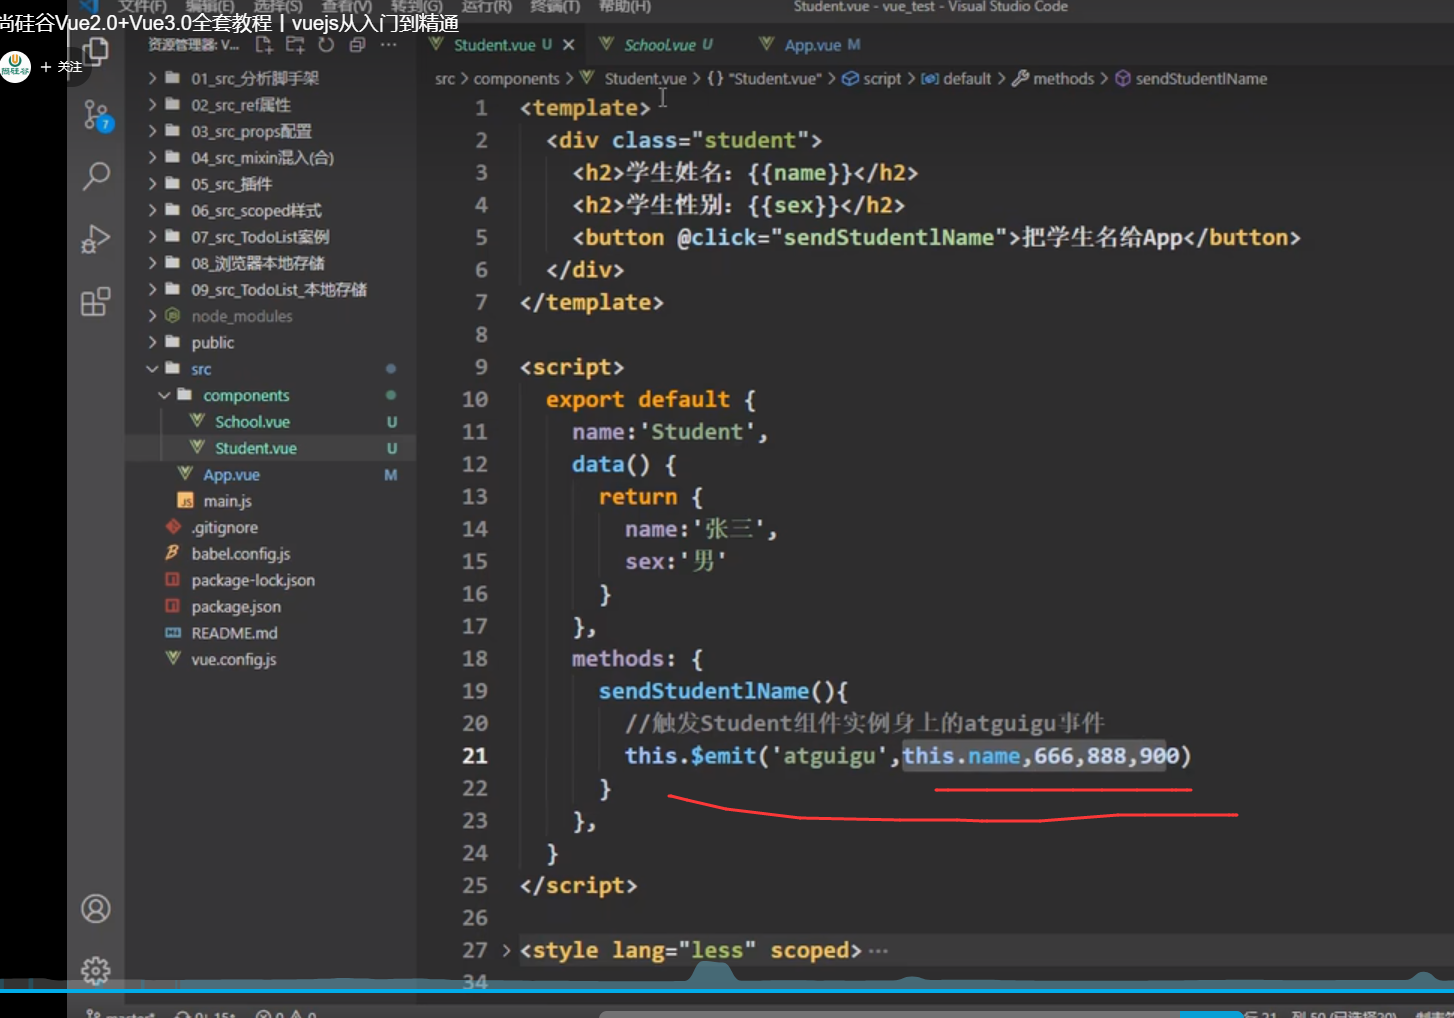The width and height of the screenshot is (1454, 1018).
Task: Switch to the School.vue tab
Action: pos(659,45)
